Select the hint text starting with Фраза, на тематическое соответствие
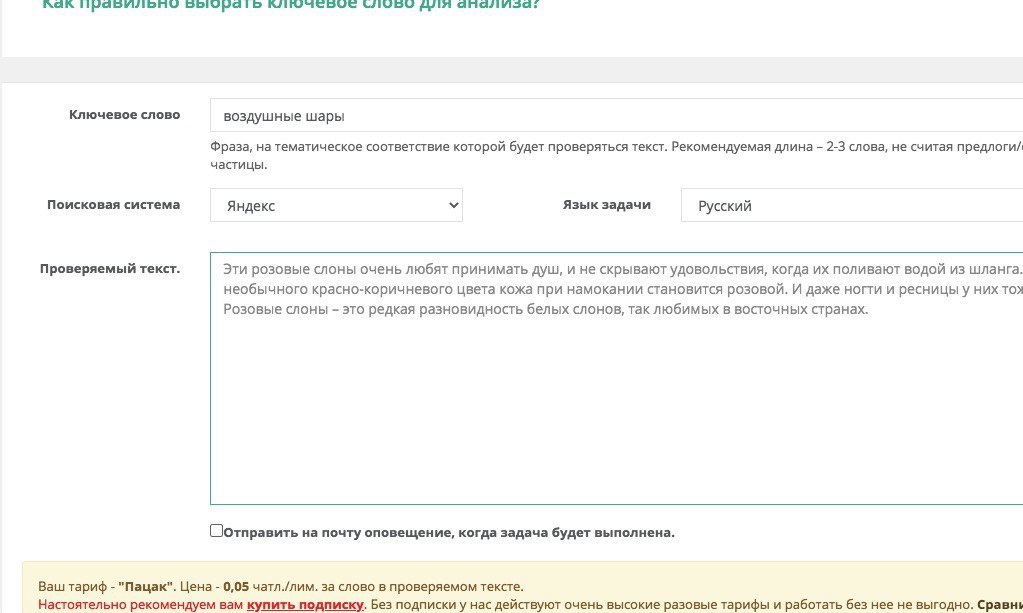 pos(617,155)
